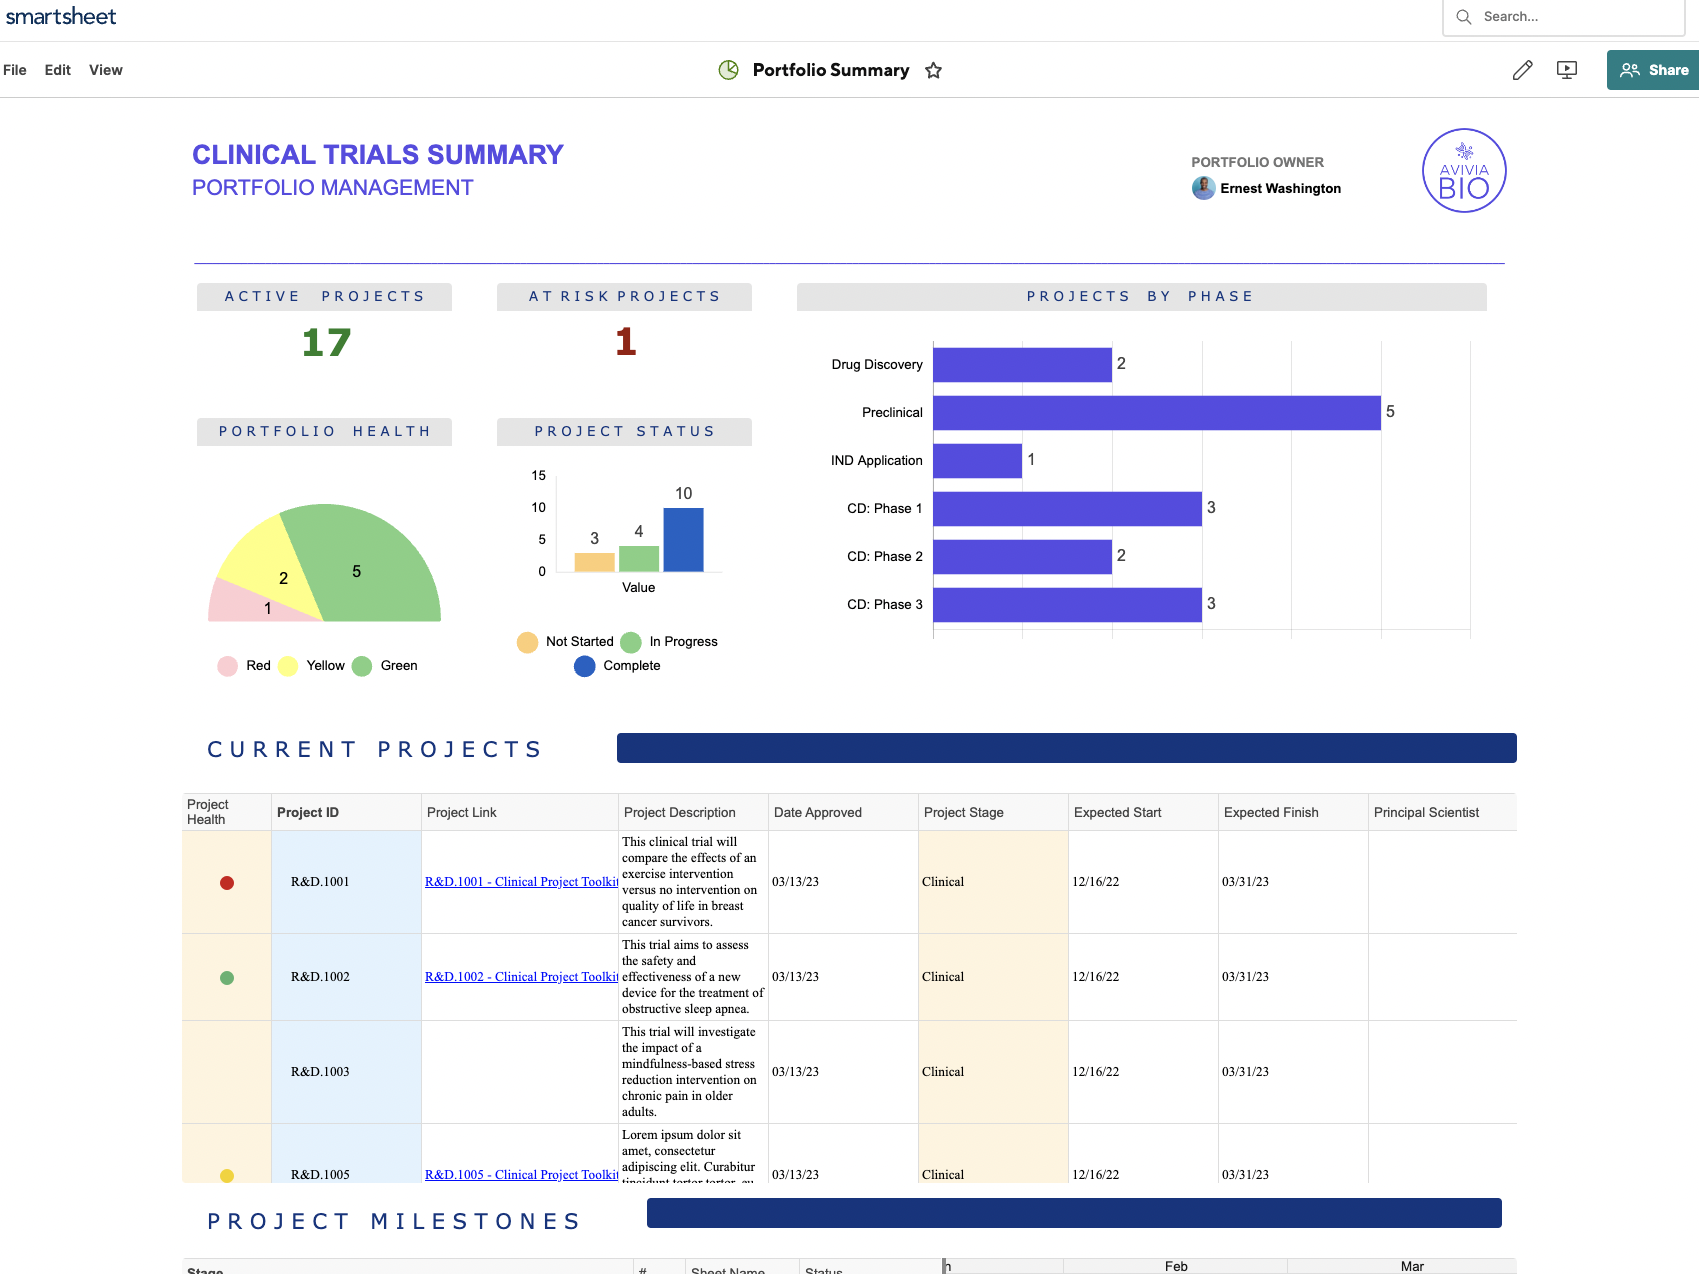Viewport: 1699px width, 1274px height.
Task: Click the Date Approved column header
Action: pyautogui.click(x=843, y=812)
